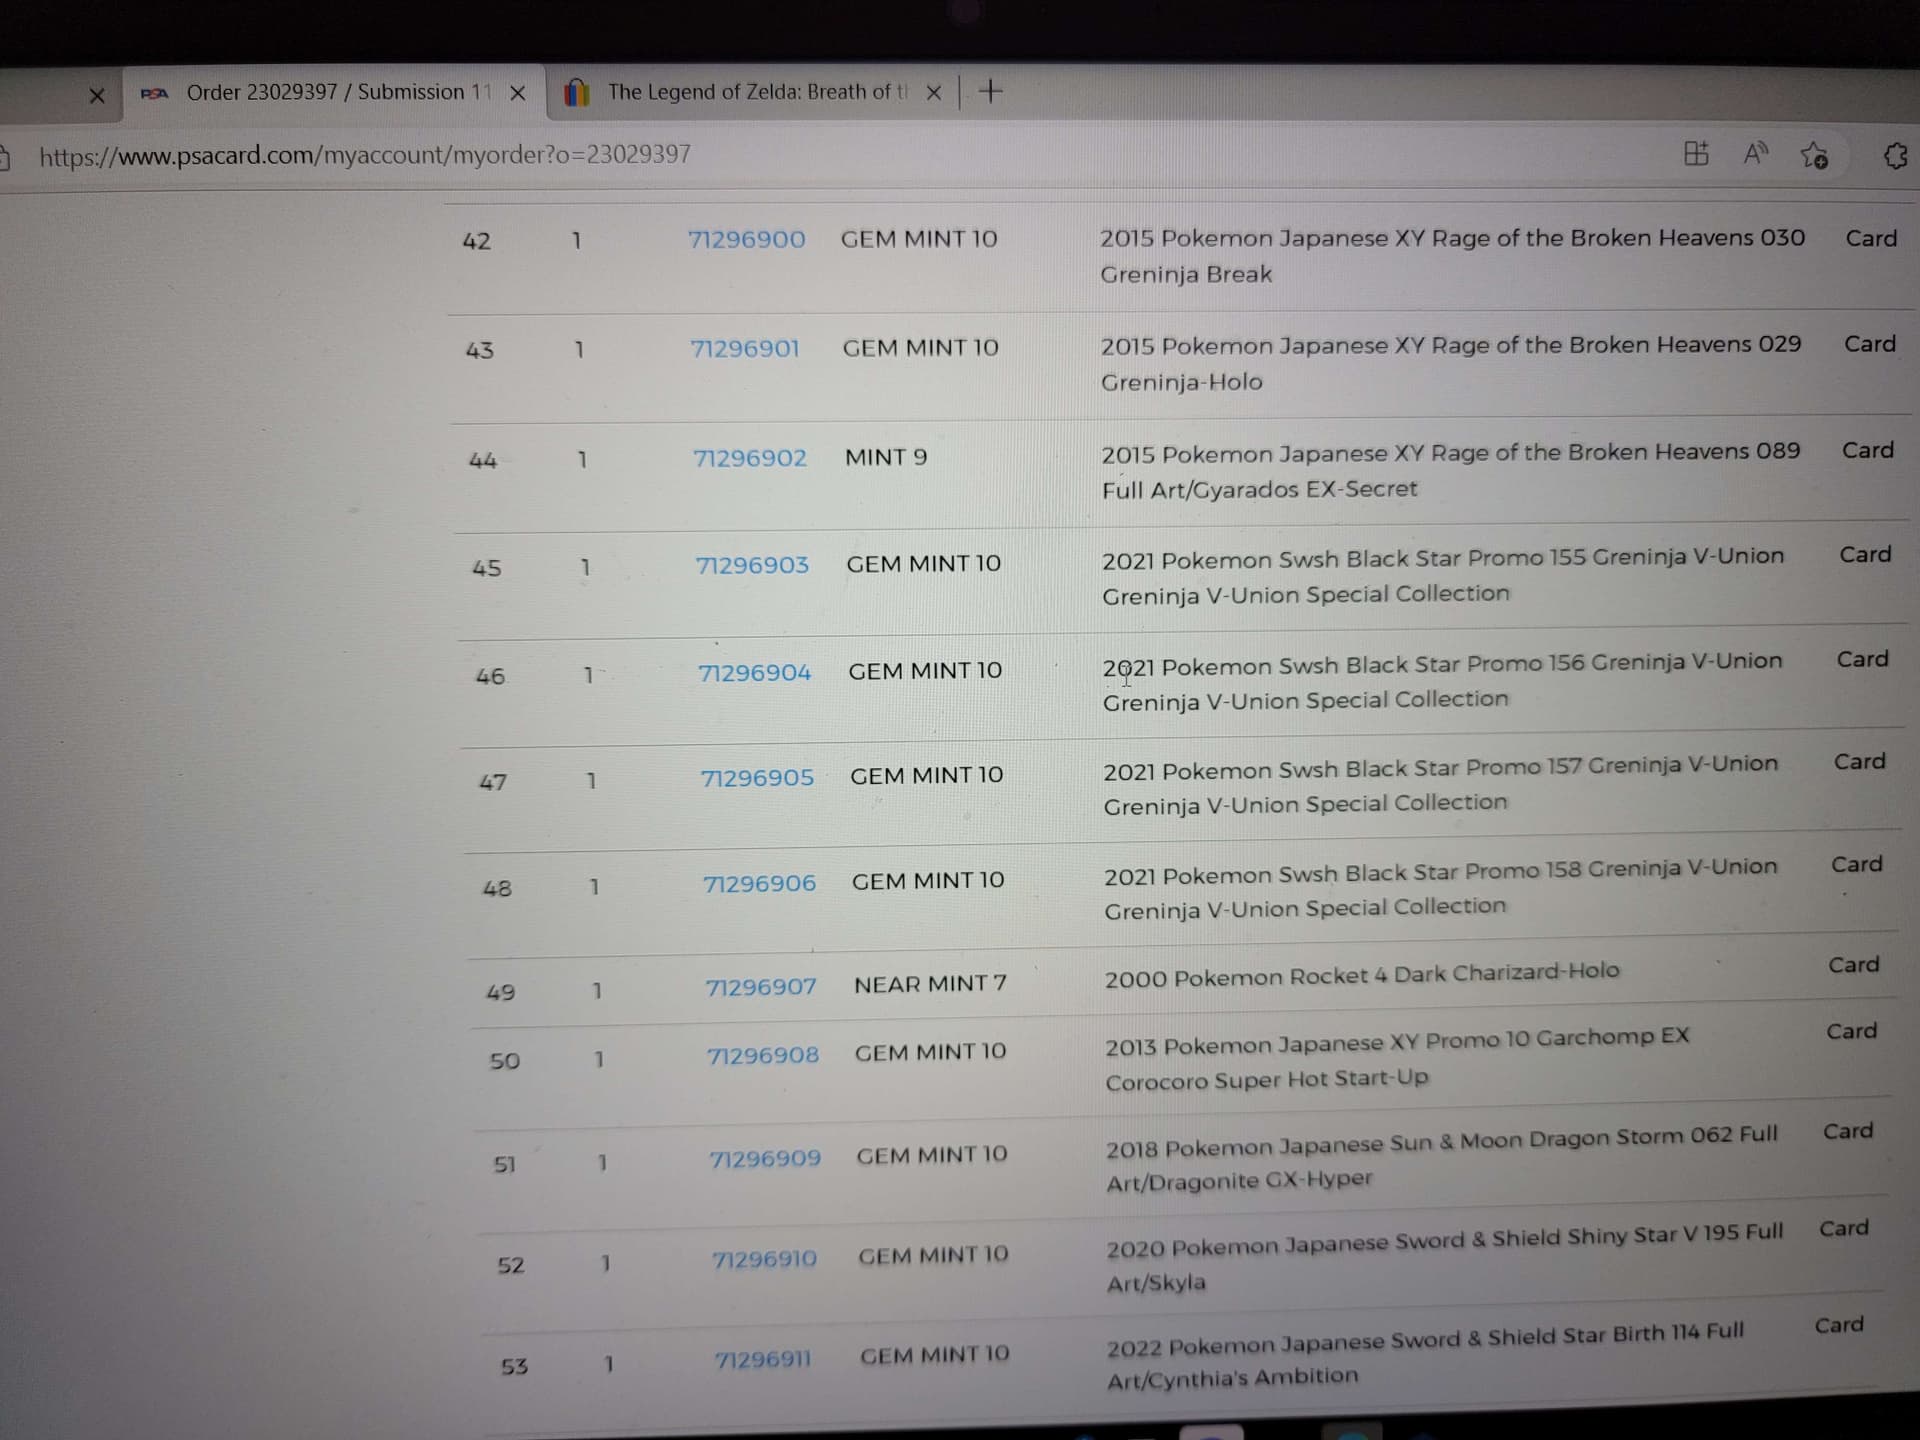Click Card type in Dark Charizard row
1920x1440 pixels.
pos(1854,965)
